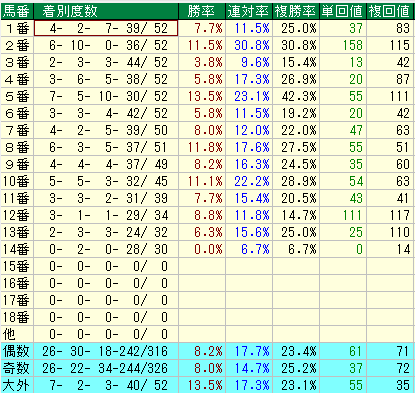Click the 7- 5- 10- 30/ 52 record cell

point(106,96)
